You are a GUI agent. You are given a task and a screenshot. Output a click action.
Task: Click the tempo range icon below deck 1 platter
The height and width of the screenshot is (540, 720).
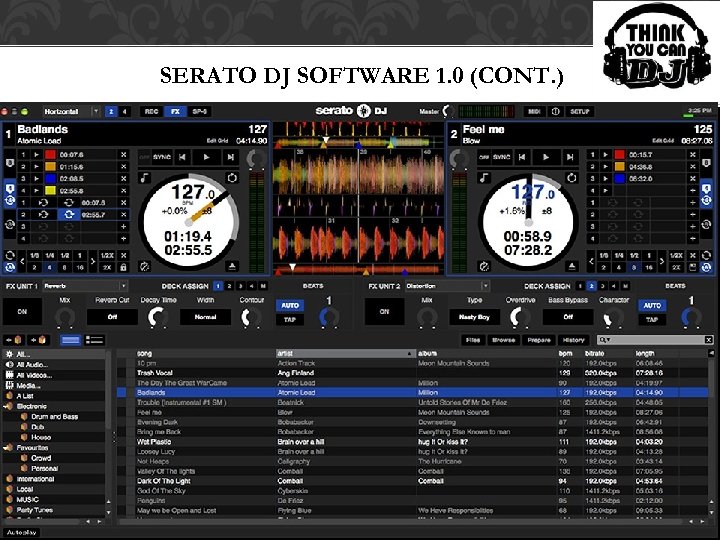point(145,266)
